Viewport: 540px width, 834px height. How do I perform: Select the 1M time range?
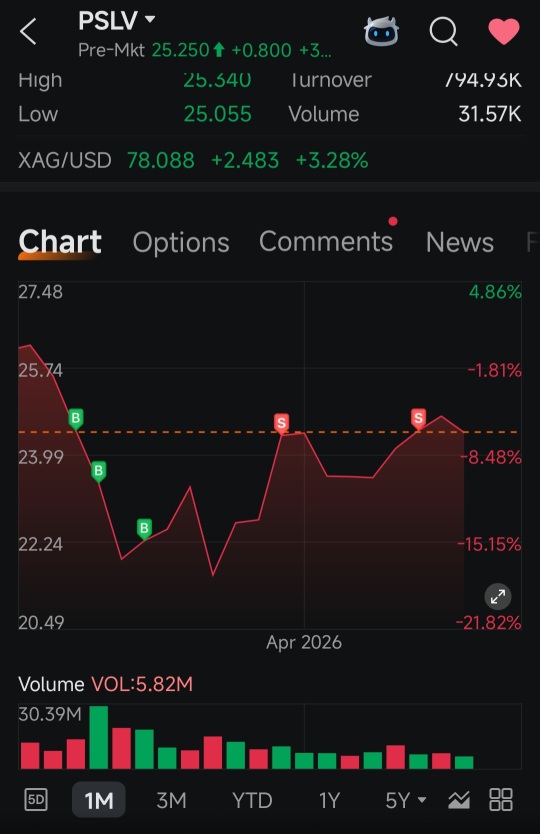pos(99,799)
